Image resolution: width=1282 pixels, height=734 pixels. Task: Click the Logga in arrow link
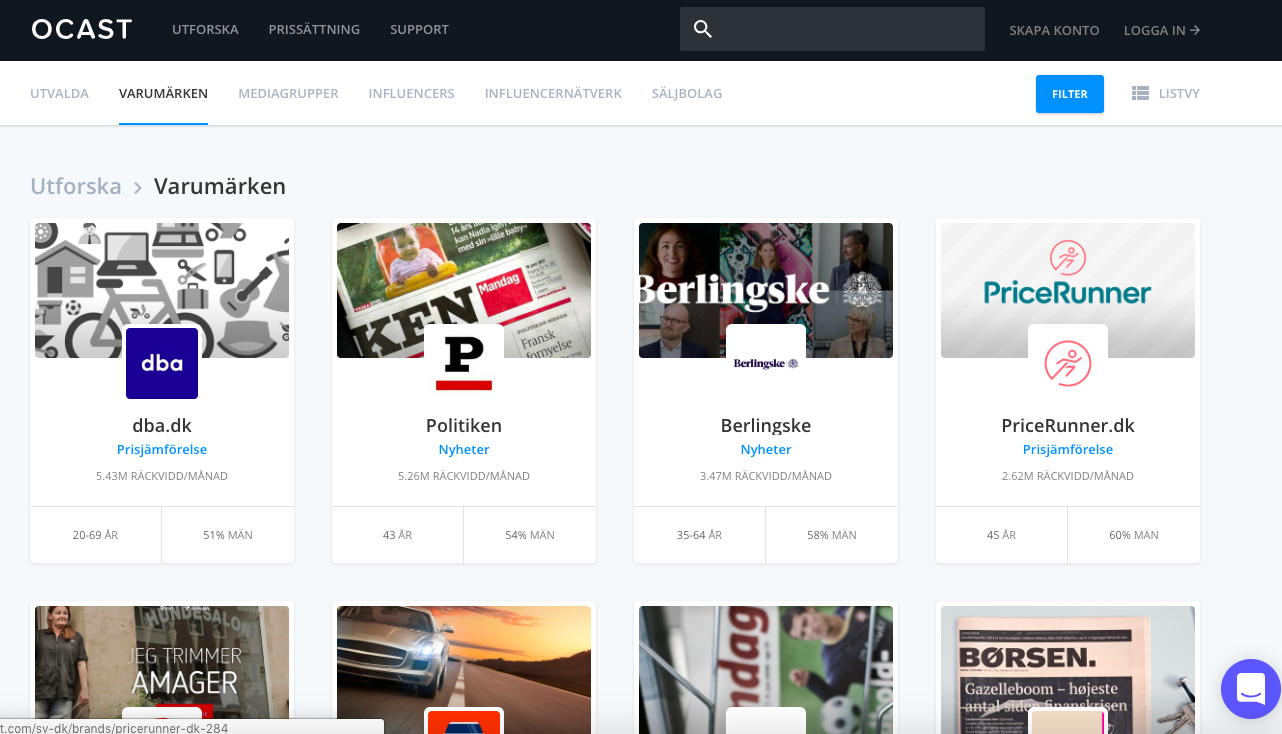point(1162,30)
